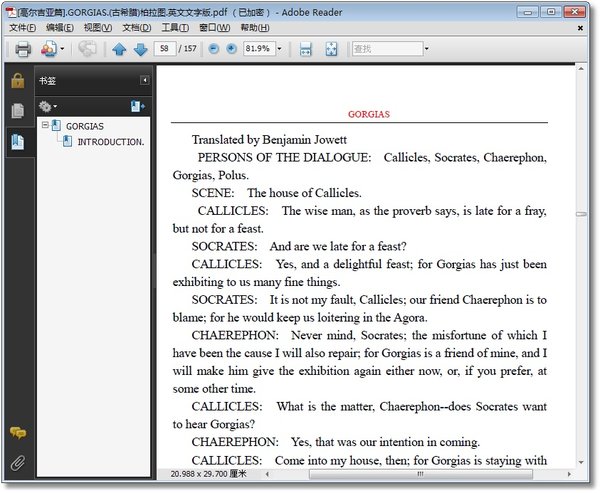Open the 视图(V) menu
The width and height of the screenshot is (600, 493).
point(97,28)
